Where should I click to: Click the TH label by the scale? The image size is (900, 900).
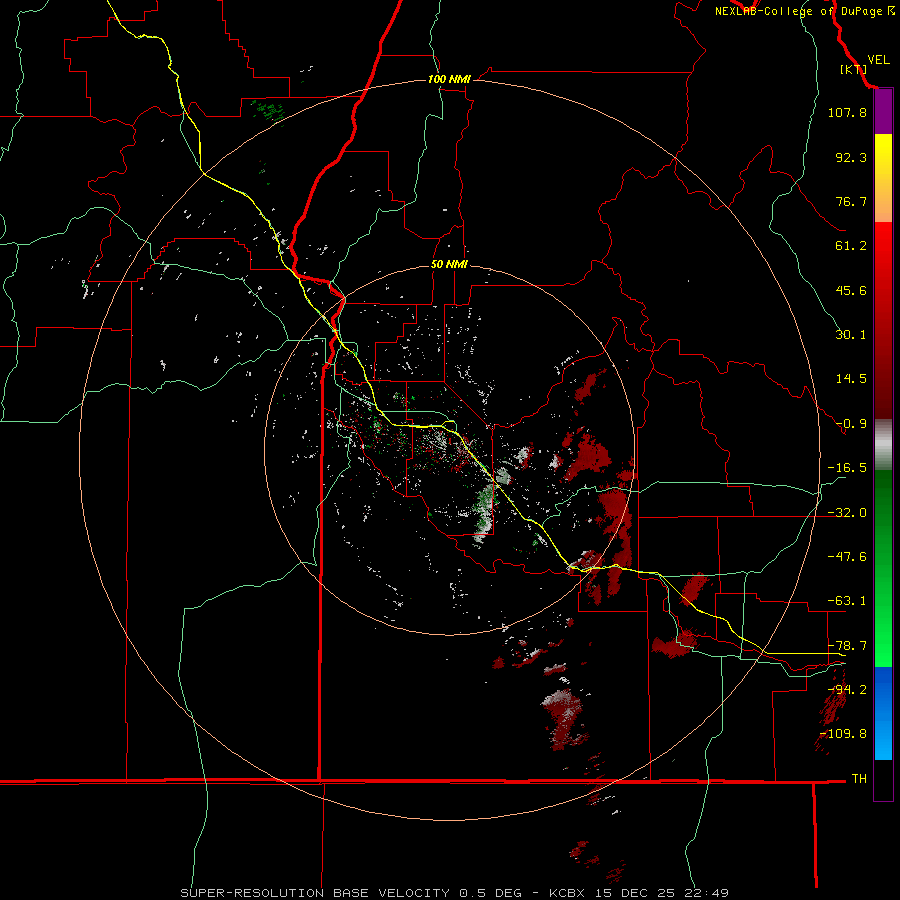click(x=859, y=779)
